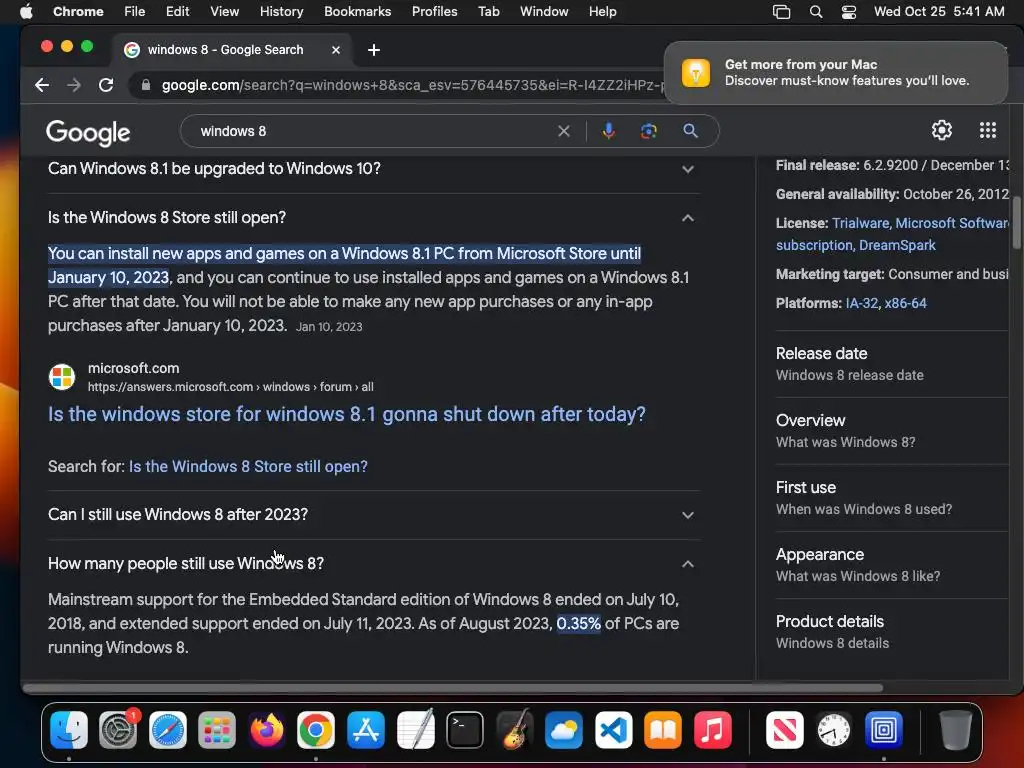The image size is (1024, 768).
Task: Open the Edit menu in menu bar
Action: coord(177,12)
